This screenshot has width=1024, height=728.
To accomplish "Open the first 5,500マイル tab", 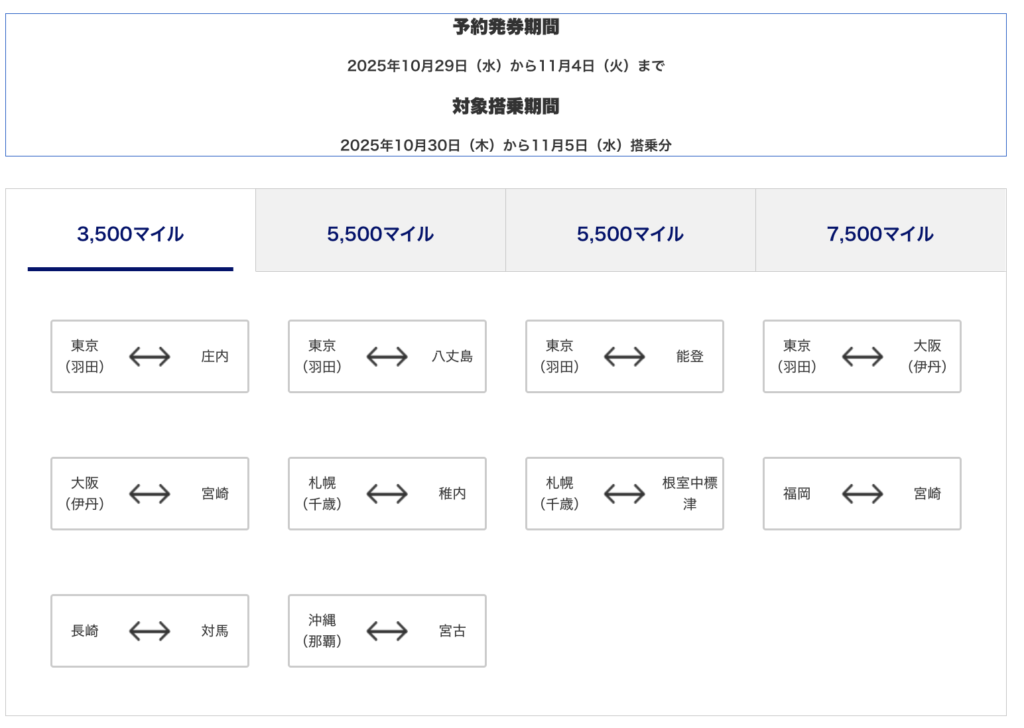I will [x=380, y=234].
